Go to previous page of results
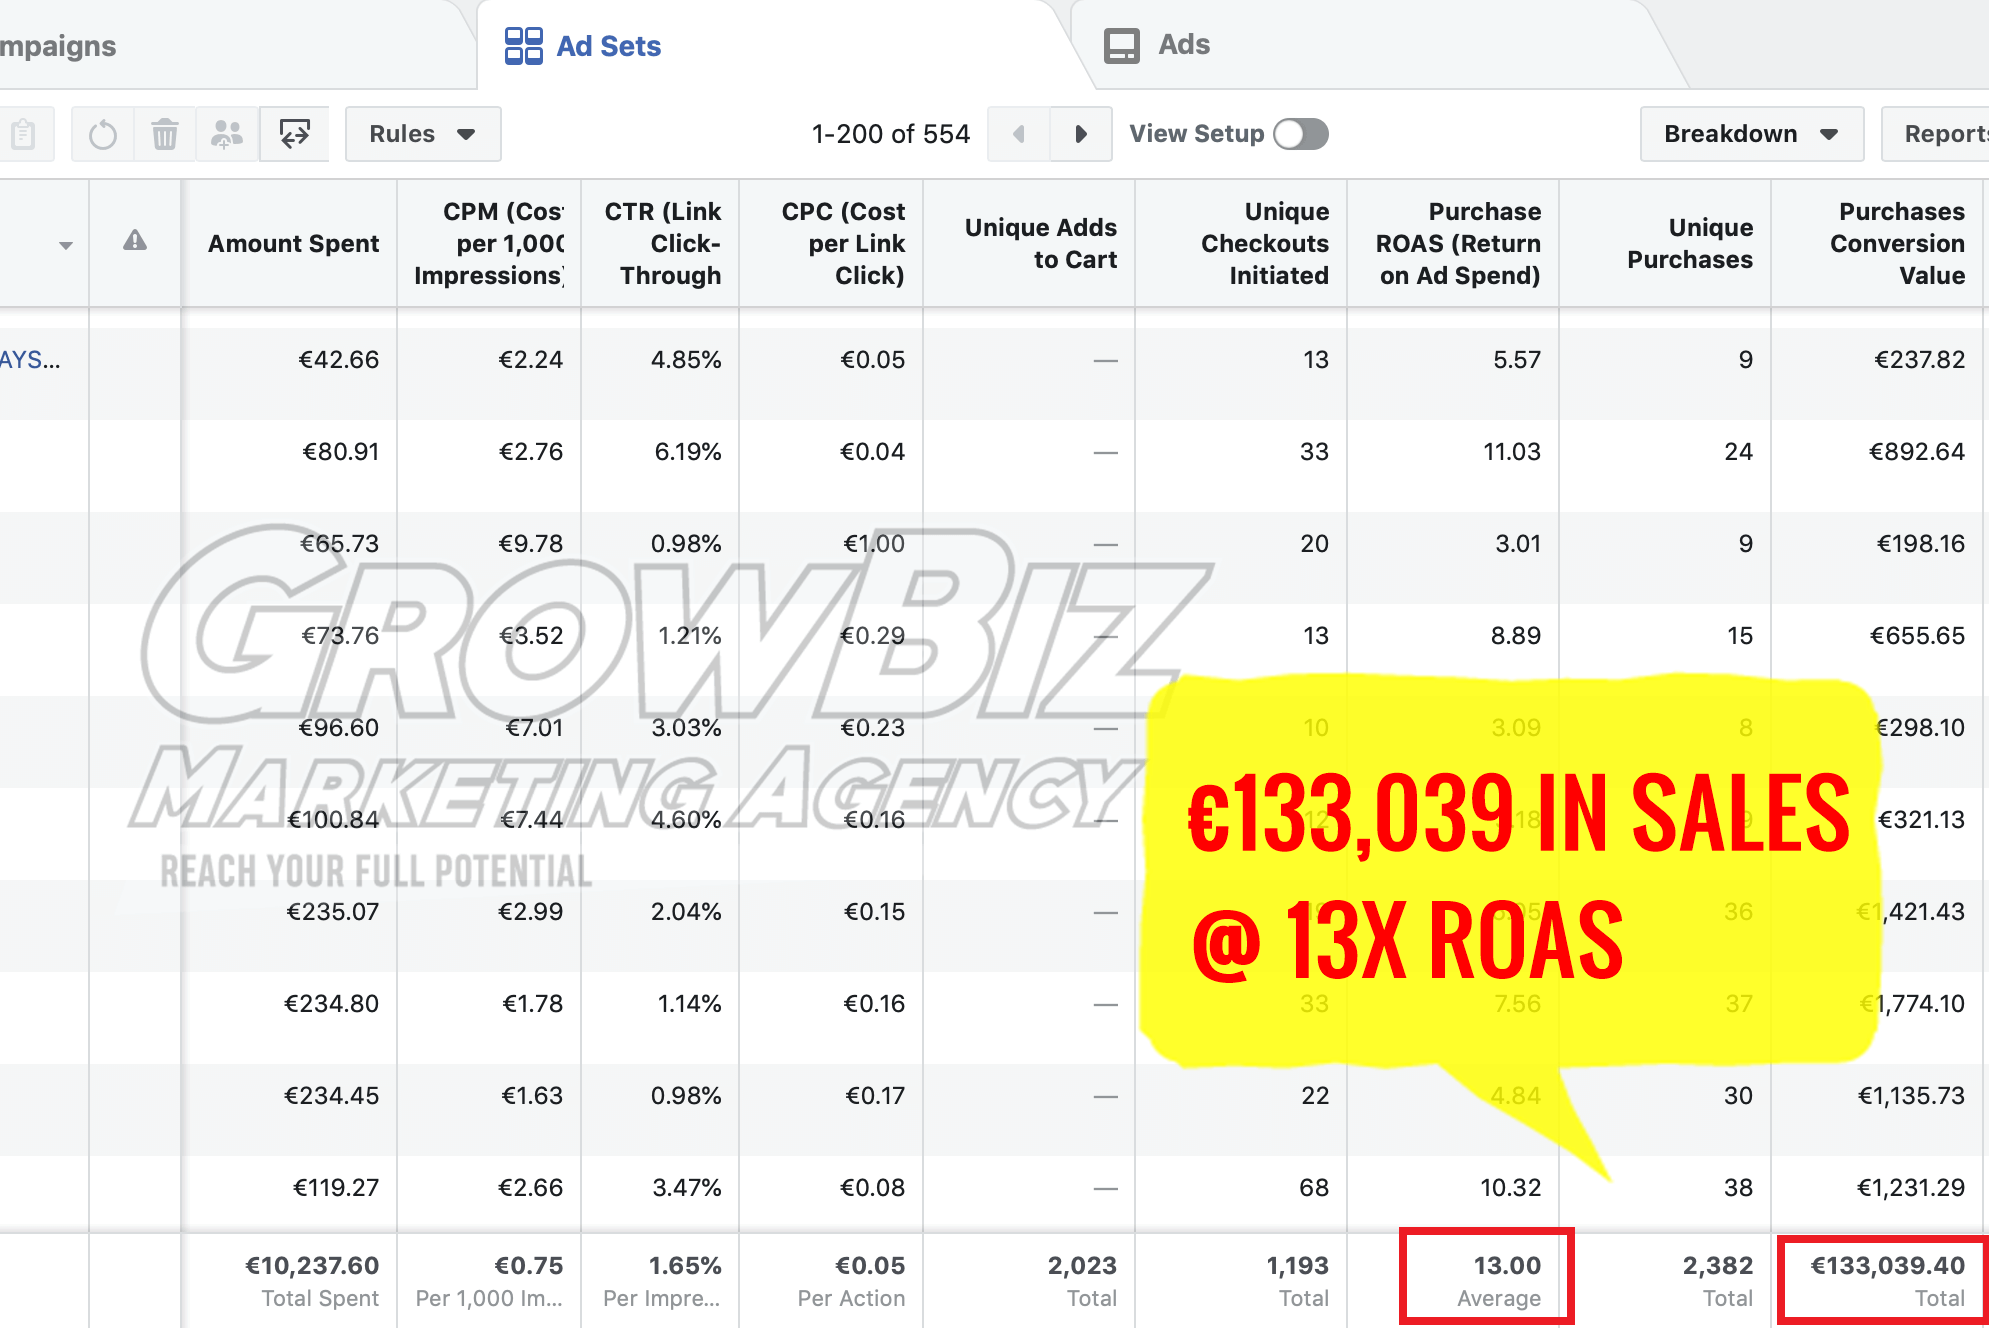The width and height of the screenshot is (1989, 1328). [x=1019, y=134]
